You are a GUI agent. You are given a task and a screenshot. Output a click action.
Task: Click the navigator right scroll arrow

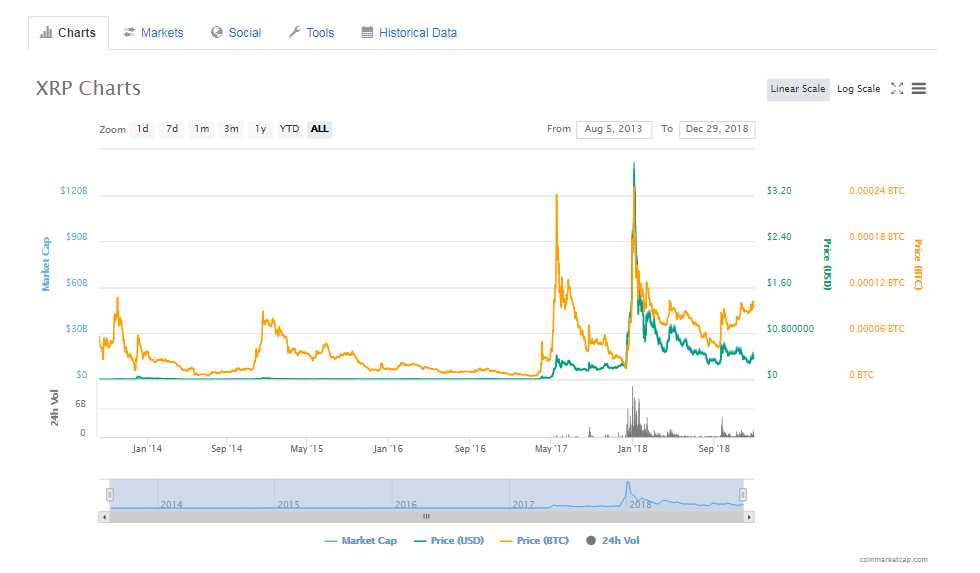[x=749, y=517]
